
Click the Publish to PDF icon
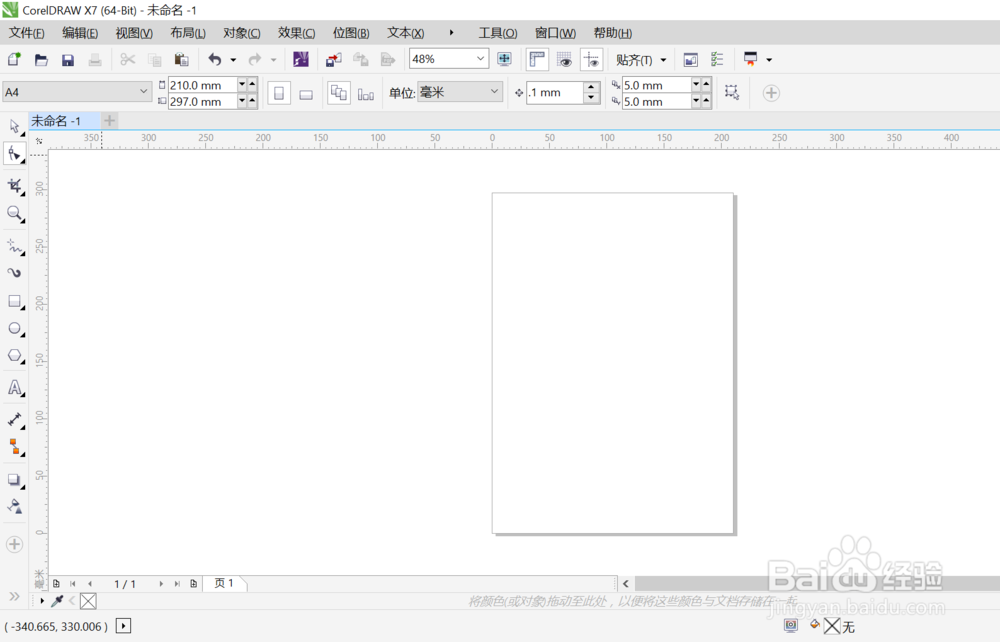click(x=388, y=60)
